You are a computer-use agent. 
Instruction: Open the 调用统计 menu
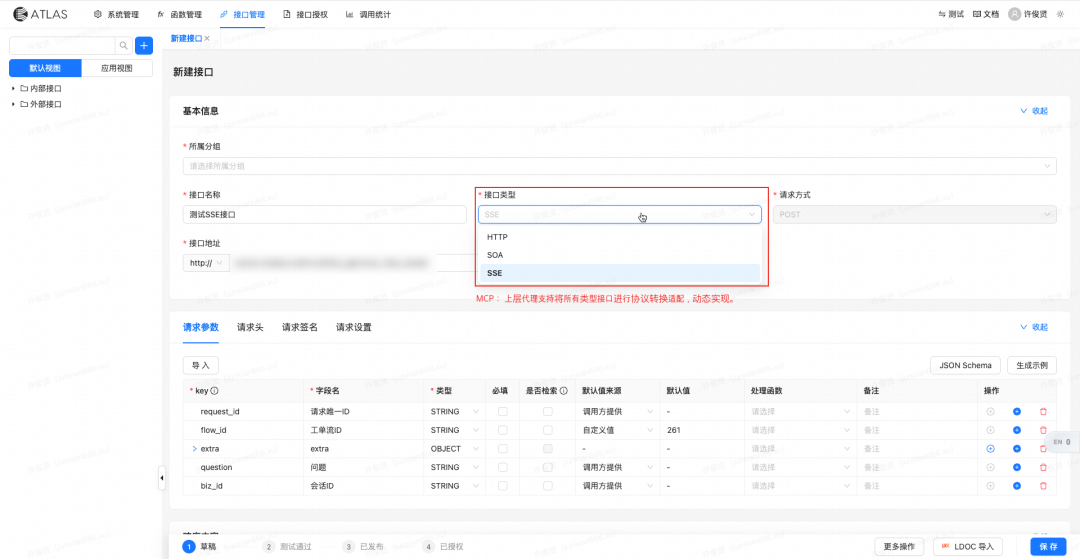pos(368,14)
